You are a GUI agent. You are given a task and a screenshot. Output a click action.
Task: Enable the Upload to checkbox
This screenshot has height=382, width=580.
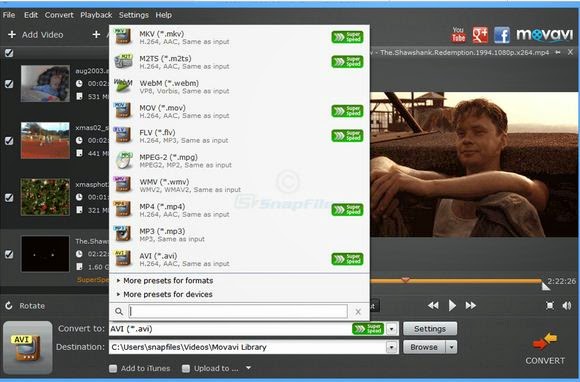pyautogui.click(x=186, y=368)
